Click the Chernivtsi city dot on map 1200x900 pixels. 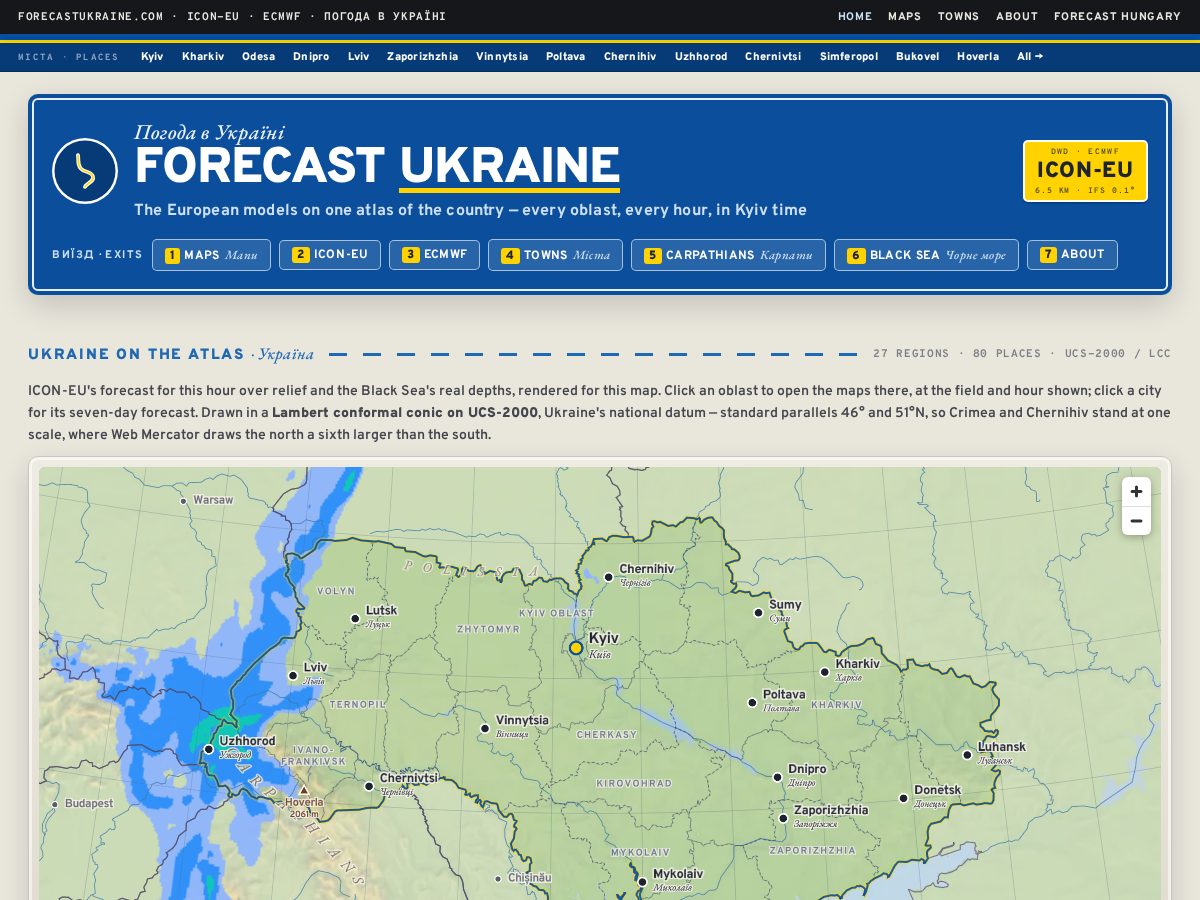click(369, 787)
